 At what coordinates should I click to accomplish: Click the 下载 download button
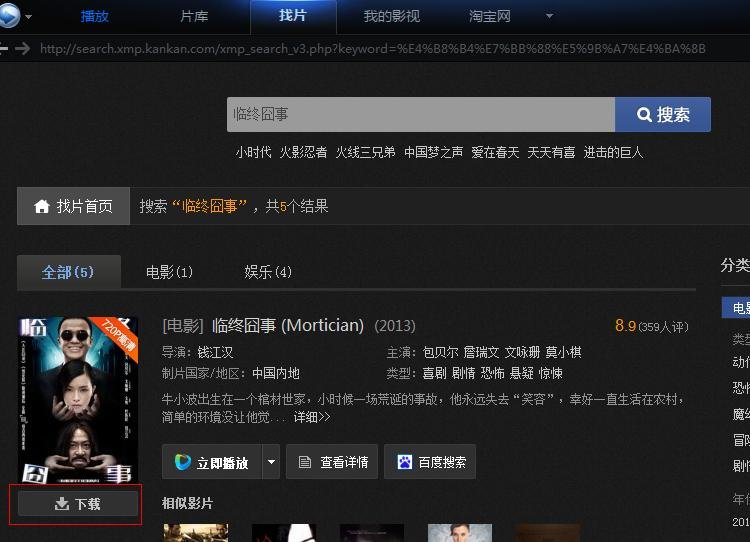78,504
